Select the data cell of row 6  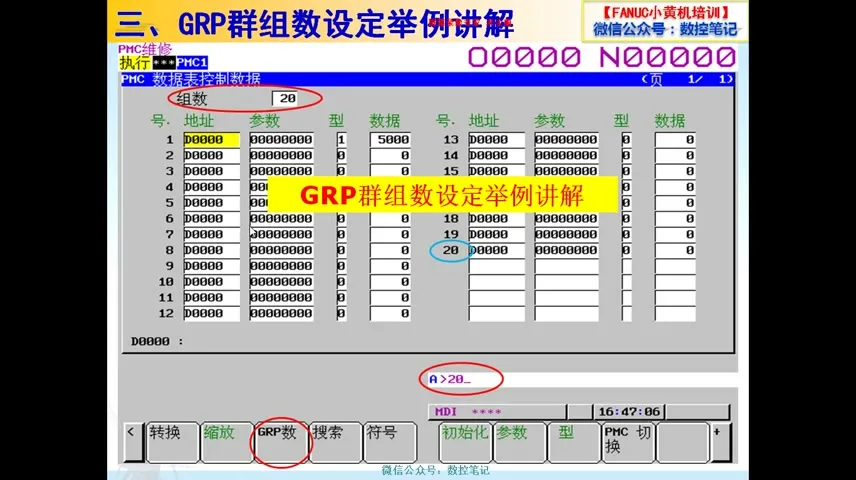(390, 218)
